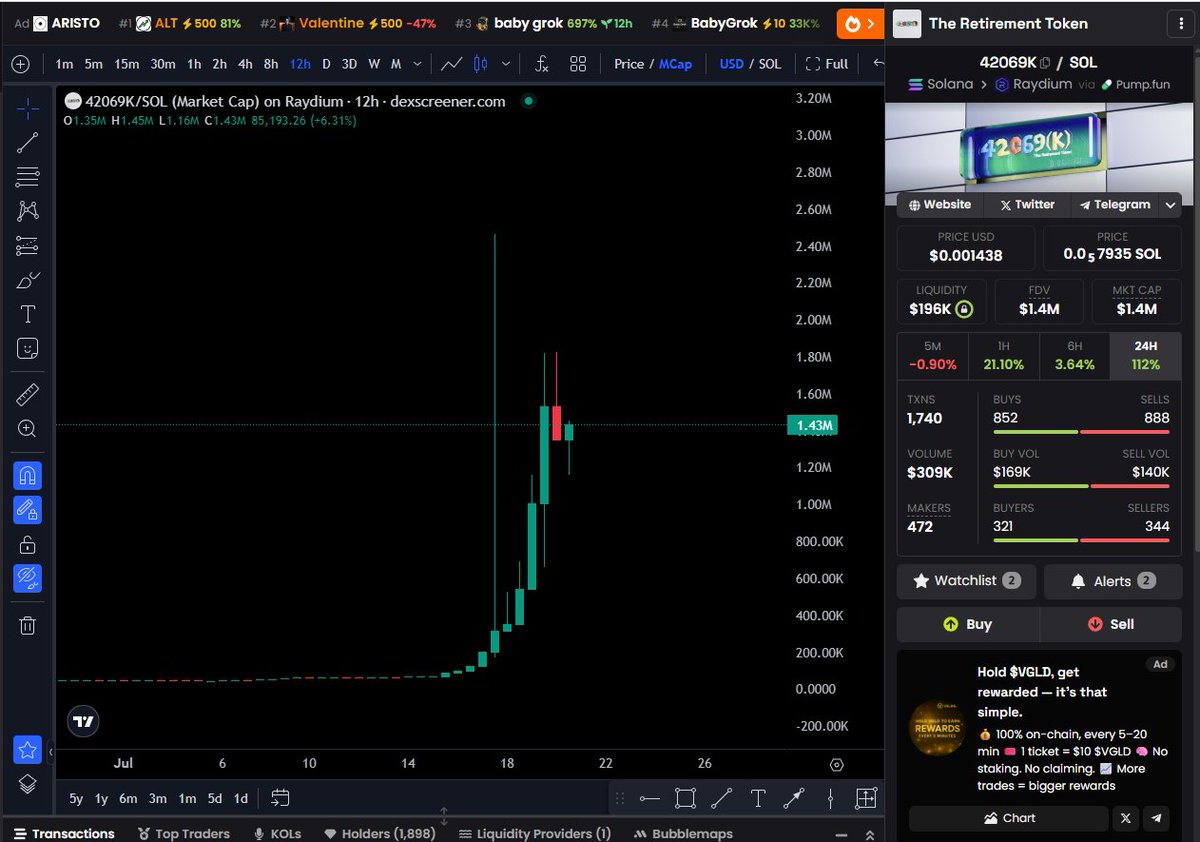Select arrow tool in floating drawing toolbar
The image size is (1200, 842).
pyautogui.click(x=794, y=798)
